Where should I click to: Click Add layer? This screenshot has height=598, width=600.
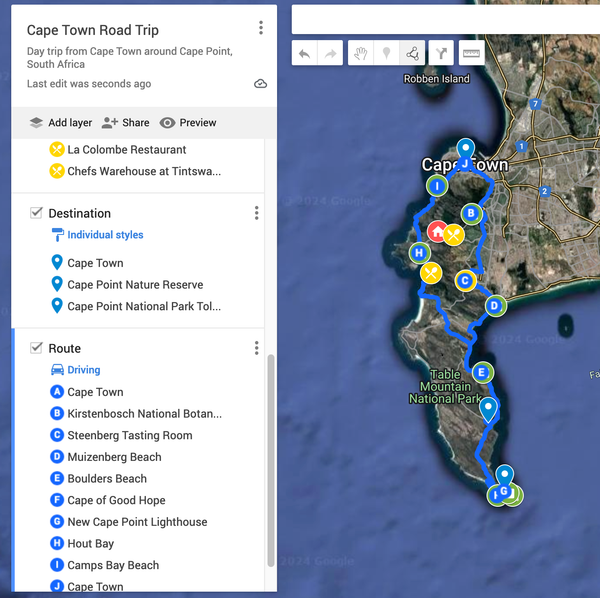coord(61,123)
